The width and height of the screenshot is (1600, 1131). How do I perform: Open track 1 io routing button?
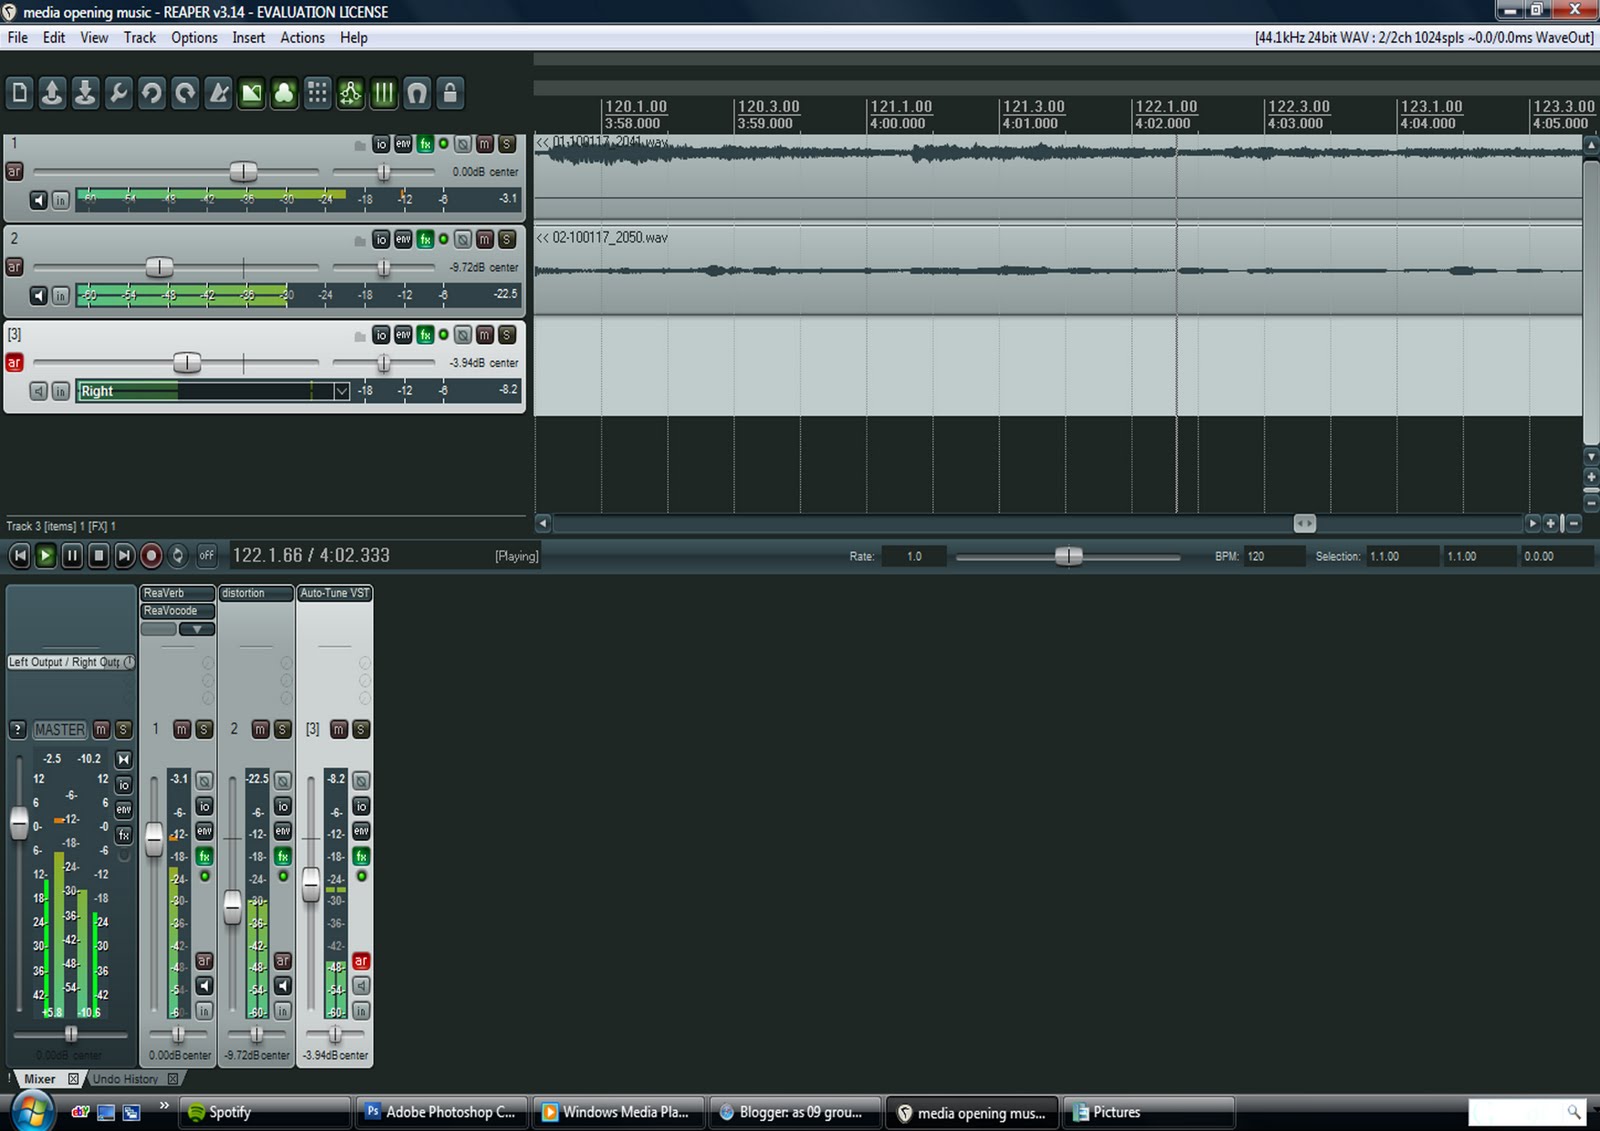tap(381, 144)
